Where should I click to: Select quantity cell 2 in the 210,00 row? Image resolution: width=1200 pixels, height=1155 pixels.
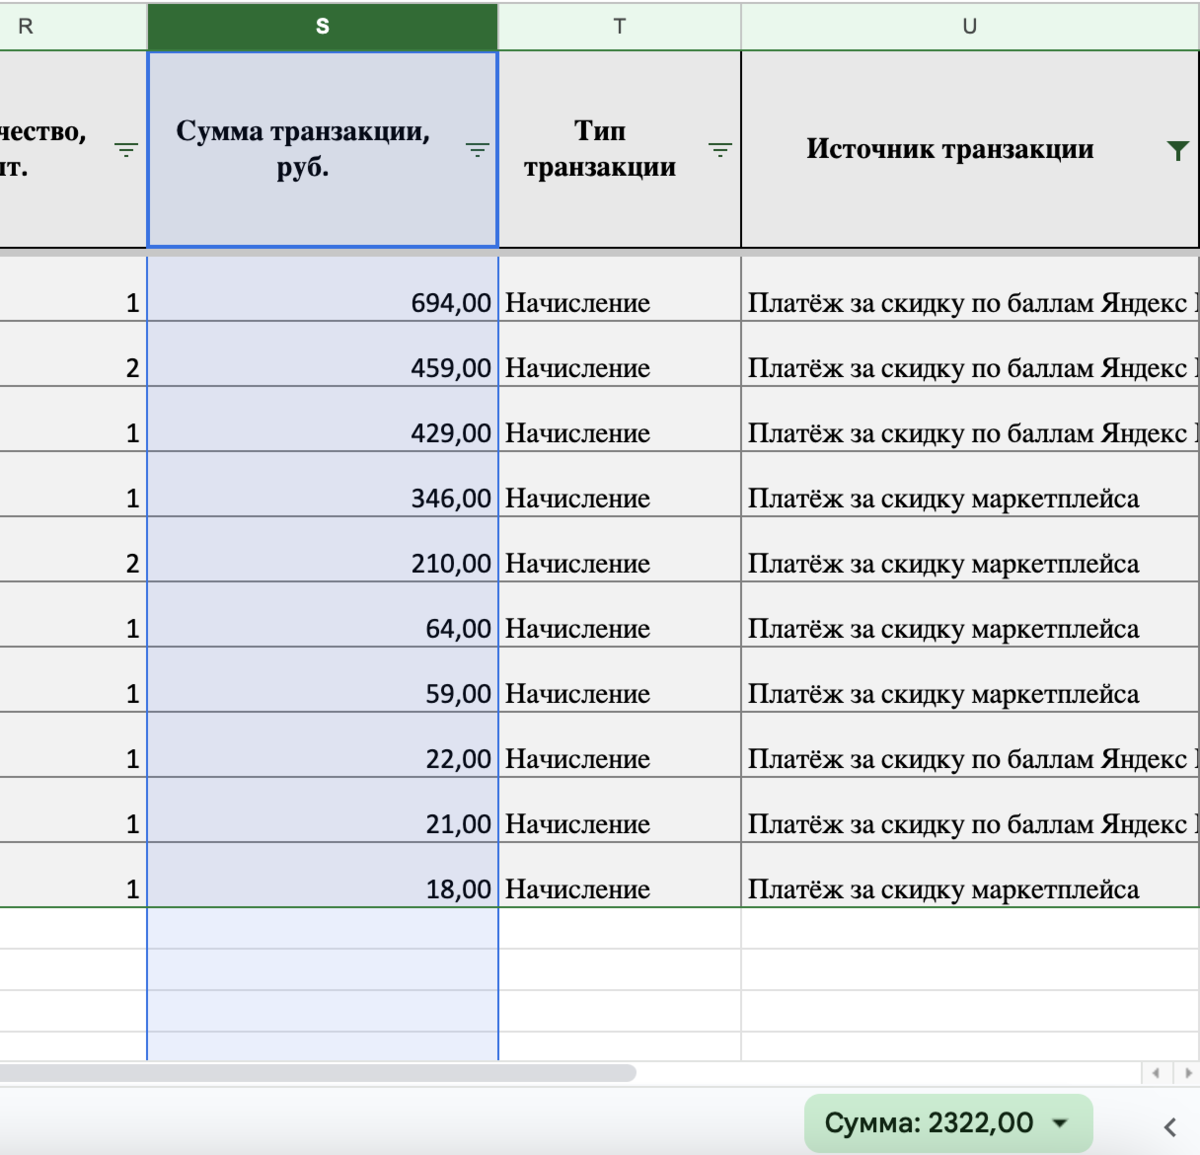coord(73,549)
